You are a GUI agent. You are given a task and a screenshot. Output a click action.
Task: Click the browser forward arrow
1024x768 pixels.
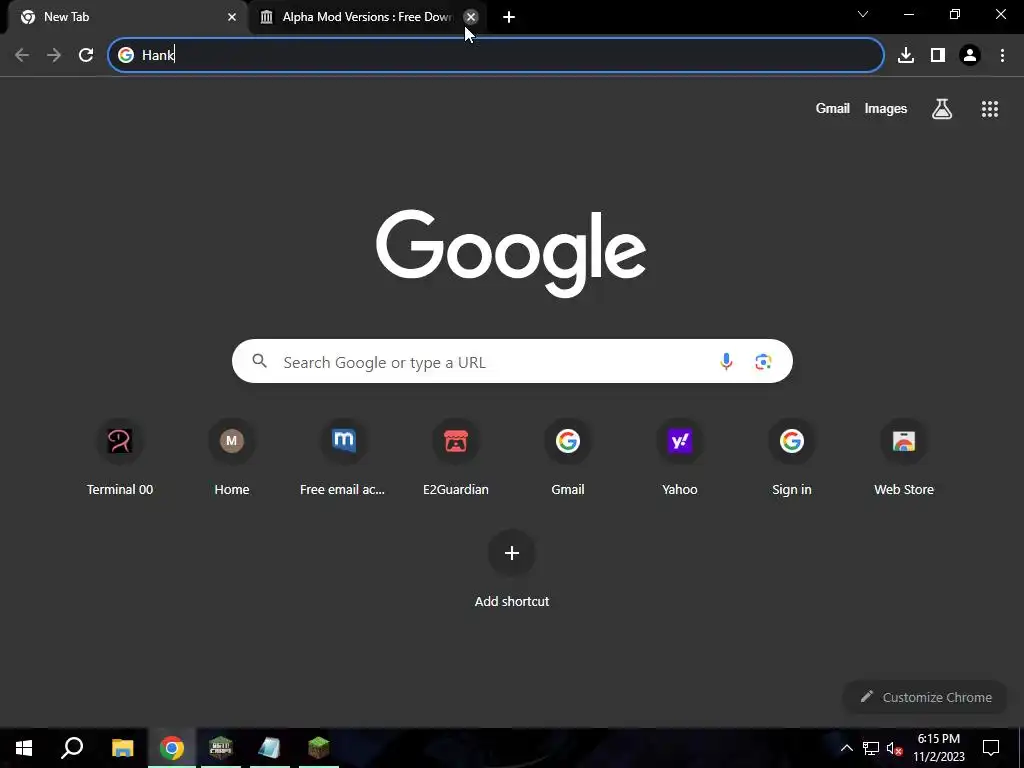pyautogui.click(x=54, y=55)
